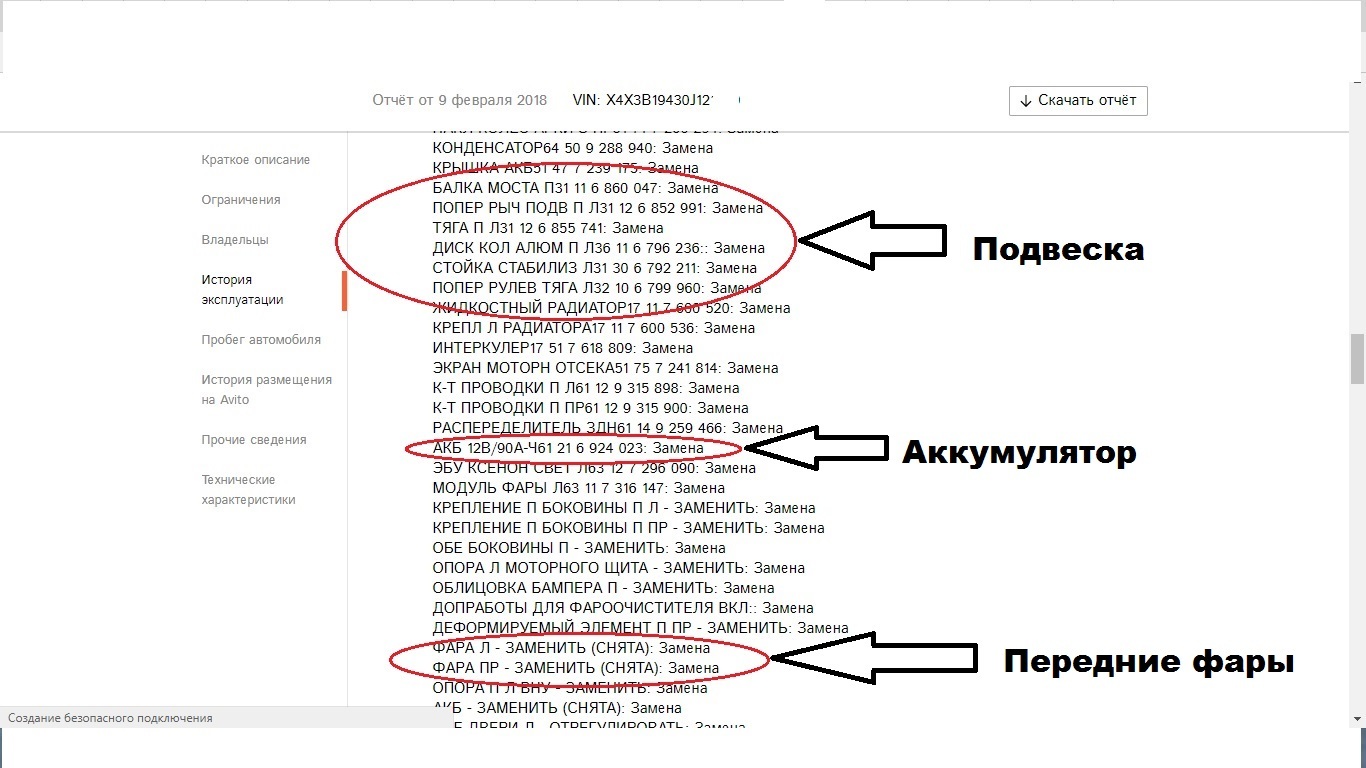Click the ФАРА Л - ЗАМЕНИТЬ (СНЯТА) line
1366x768 pixels.
(x=571, y=648)
